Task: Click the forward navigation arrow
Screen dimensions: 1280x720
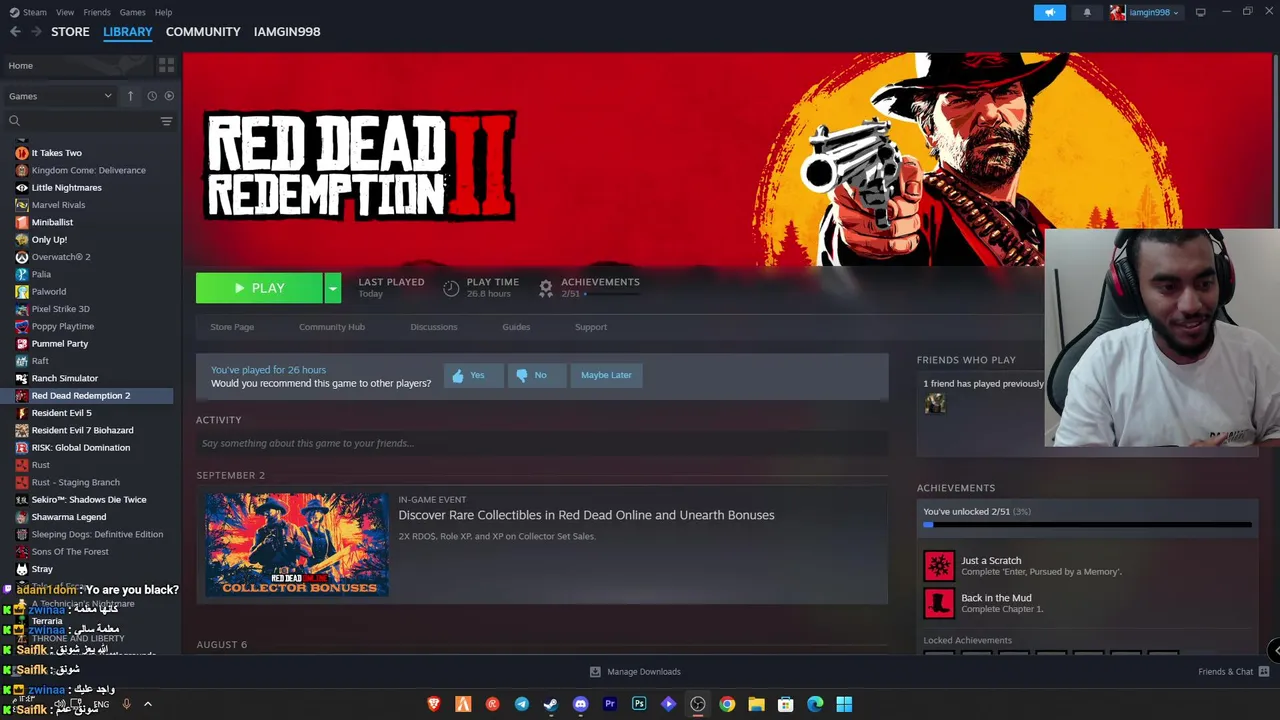Action: [x=36, y=32]
